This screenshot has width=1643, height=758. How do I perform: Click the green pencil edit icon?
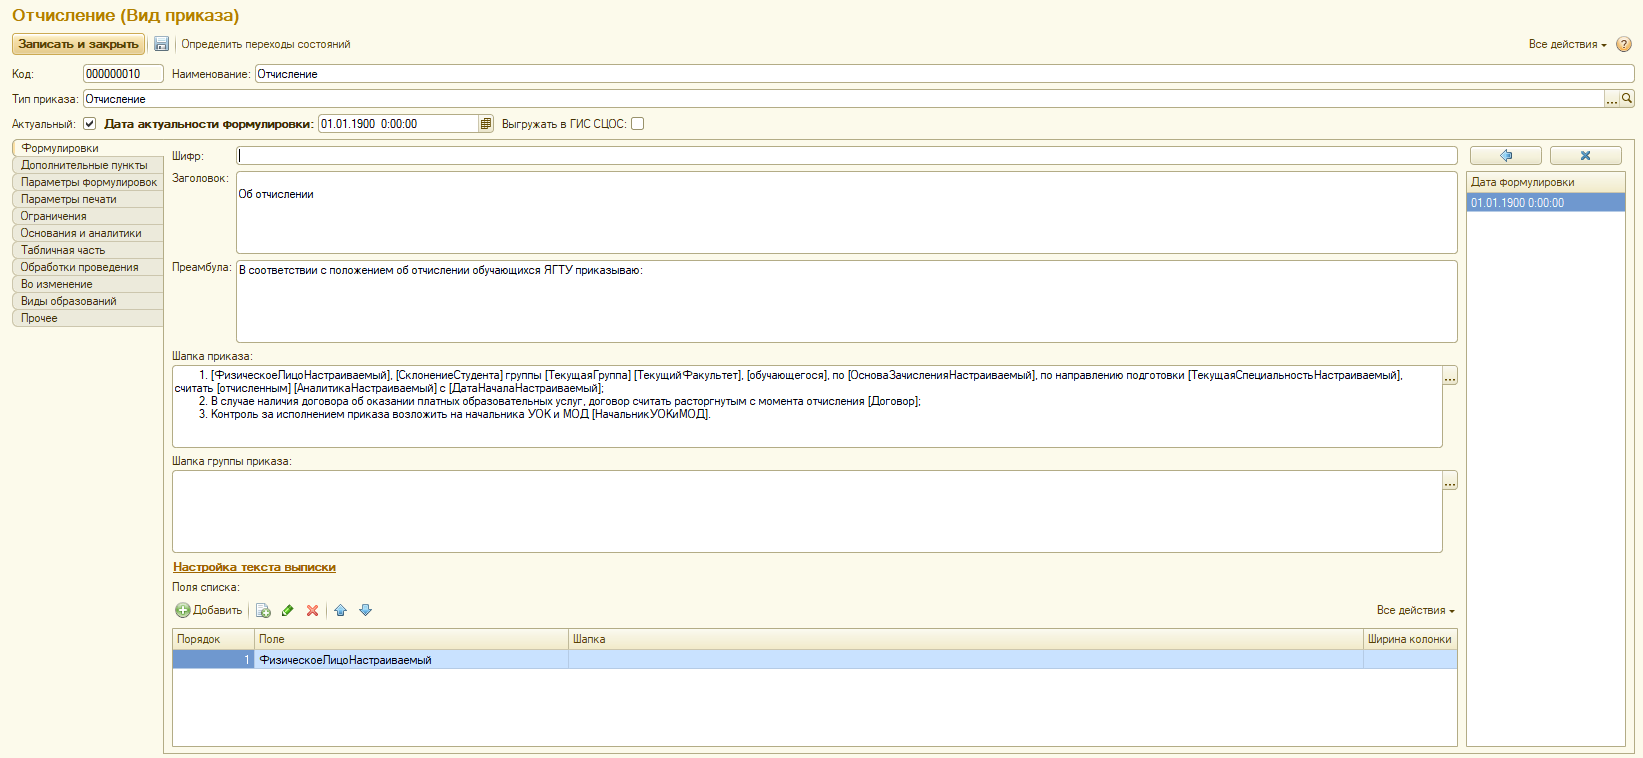click(x=288, y=610)
